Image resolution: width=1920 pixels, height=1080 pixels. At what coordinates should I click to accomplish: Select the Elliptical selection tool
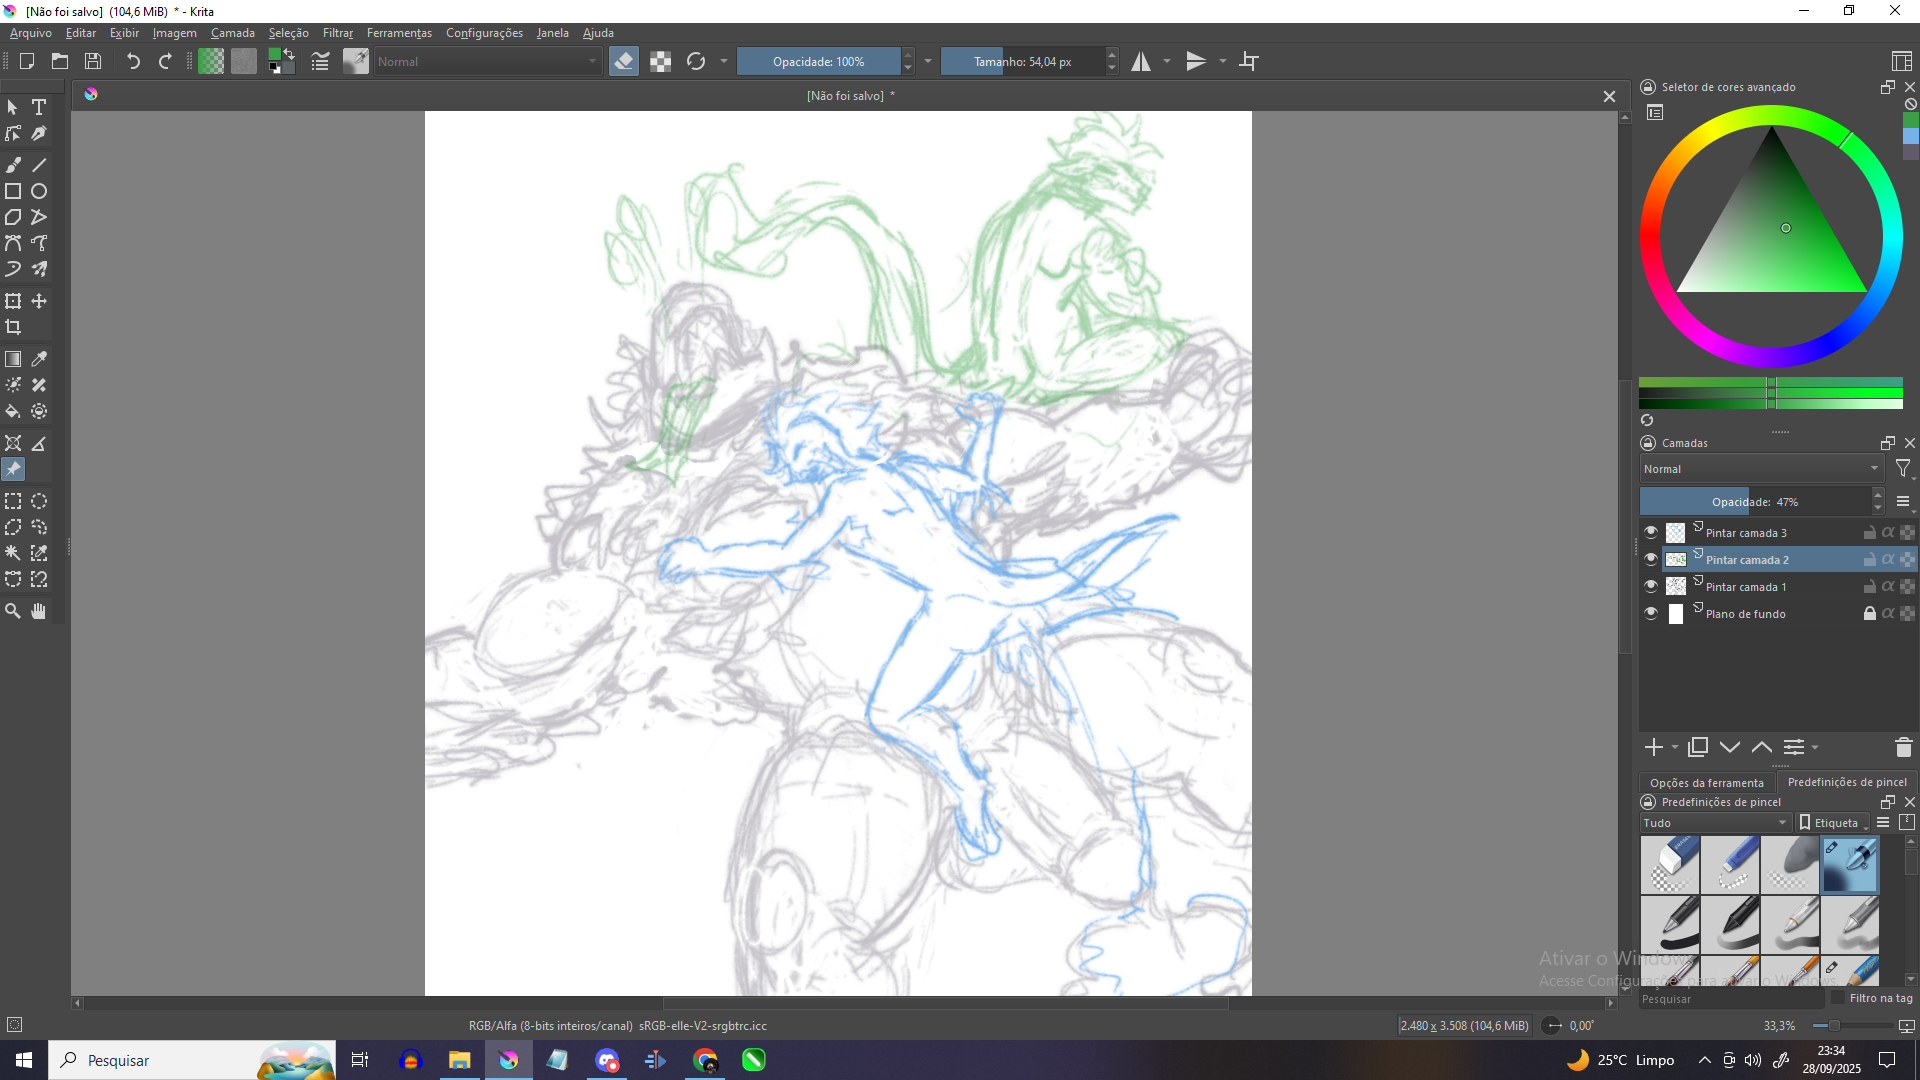coord(39,501)
